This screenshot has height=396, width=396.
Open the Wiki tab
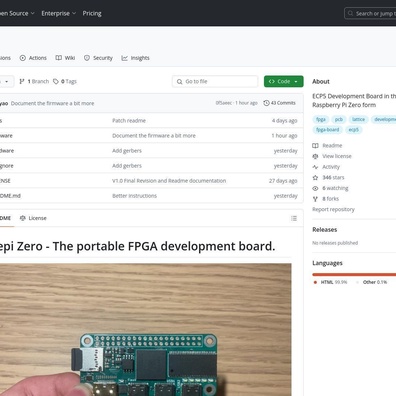pos(65,58)
